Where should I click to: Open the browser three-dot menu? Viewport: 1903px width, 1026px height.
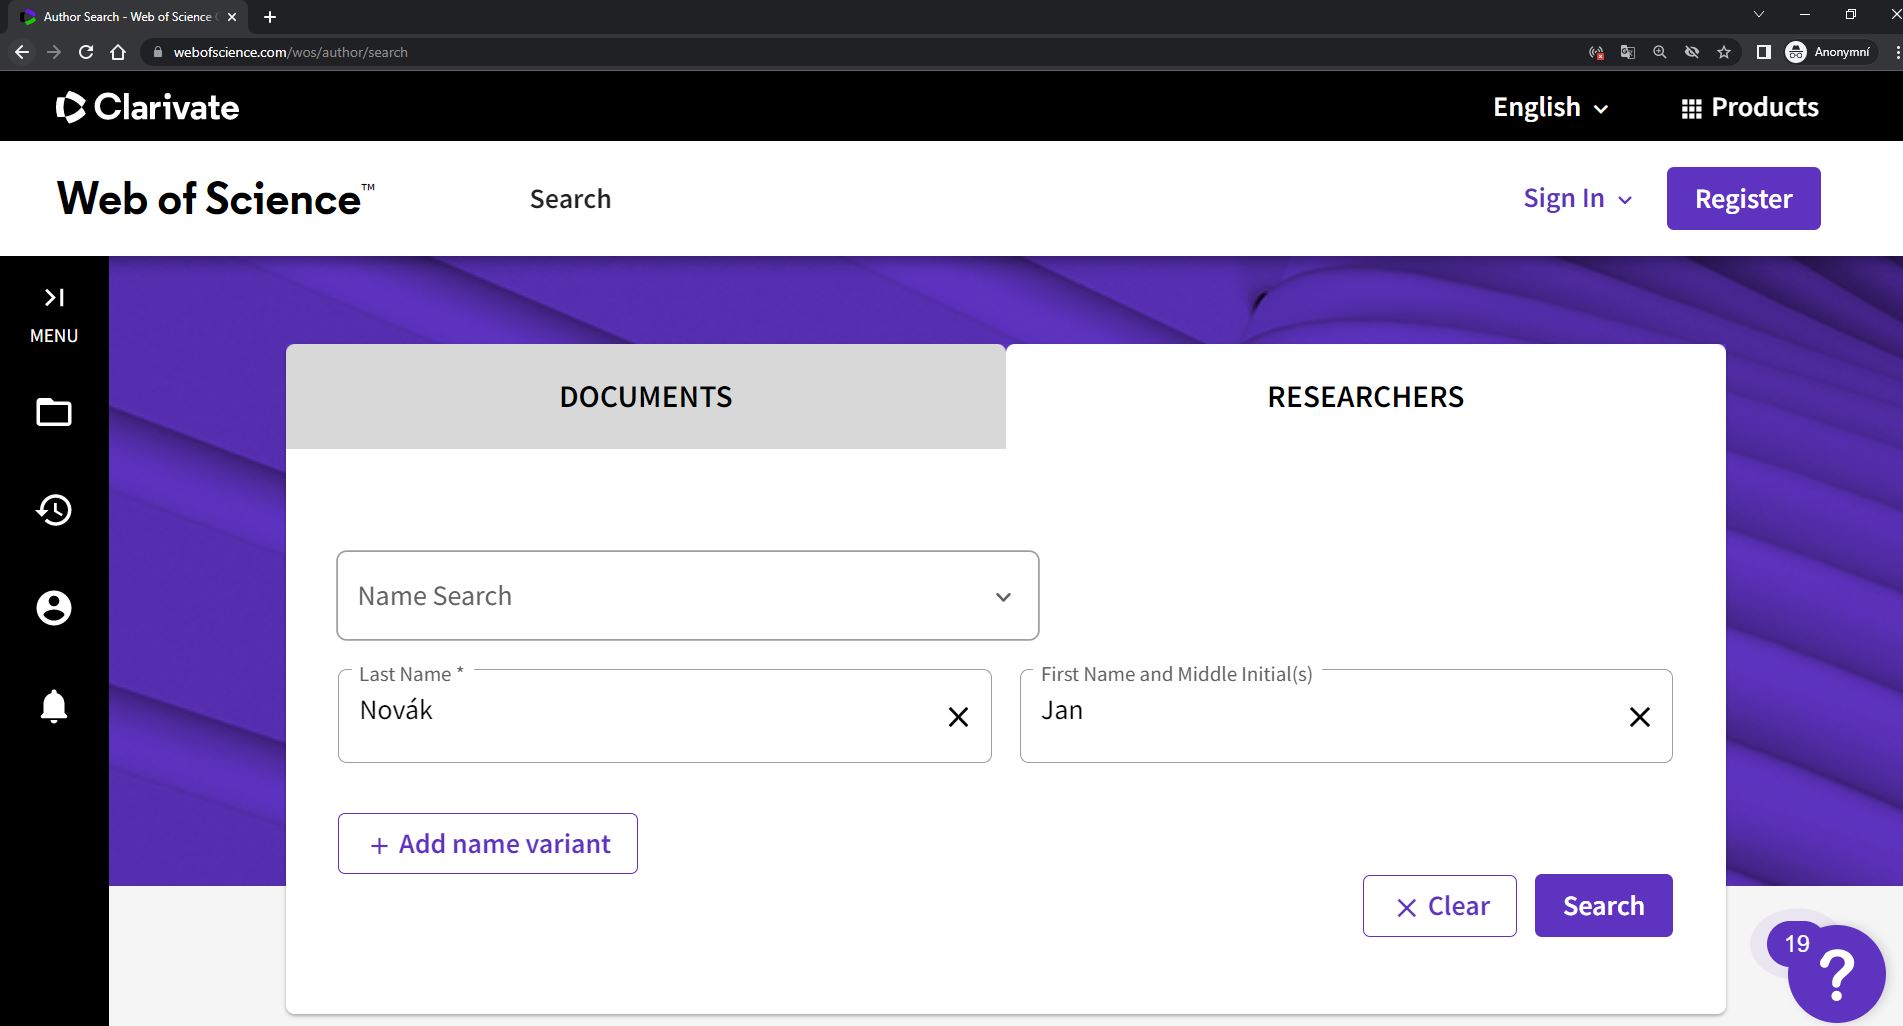tap(1895, 52)
